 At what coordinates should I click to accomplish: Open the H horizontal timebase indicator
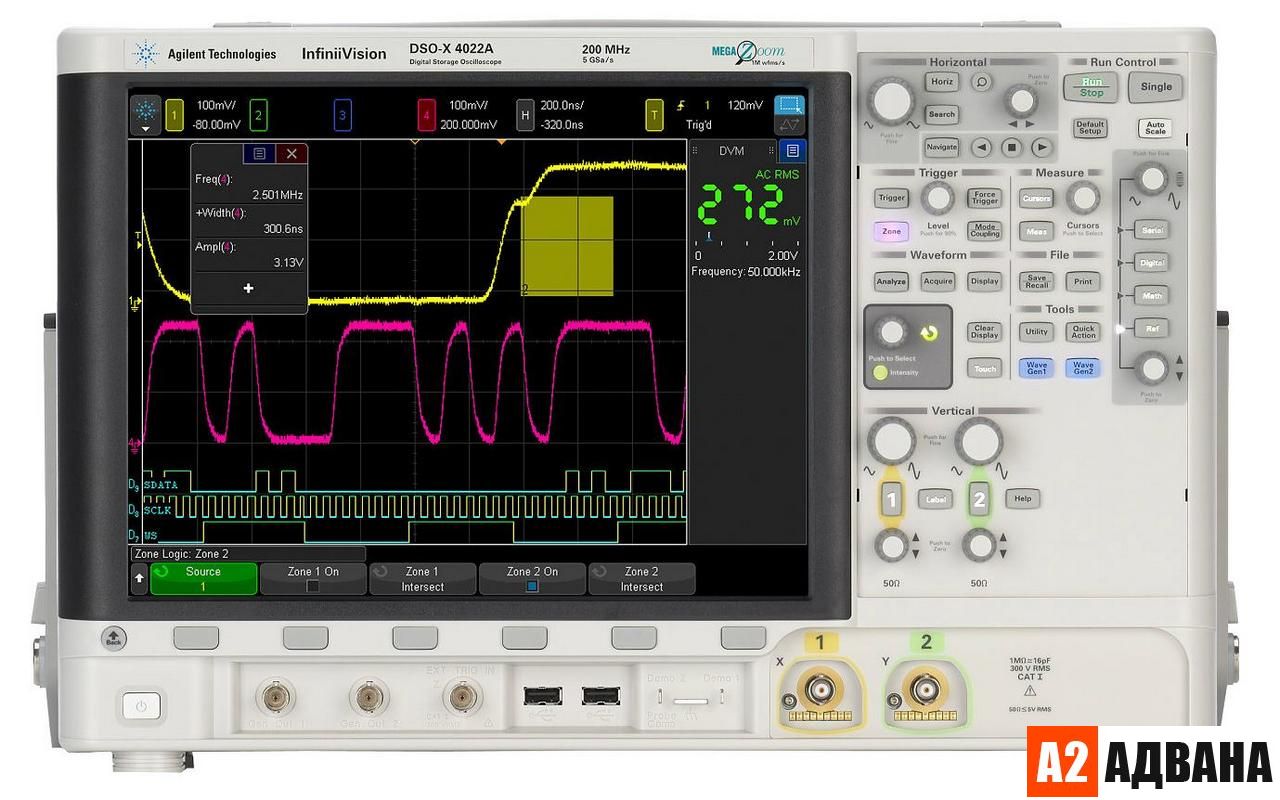point(525,116)
